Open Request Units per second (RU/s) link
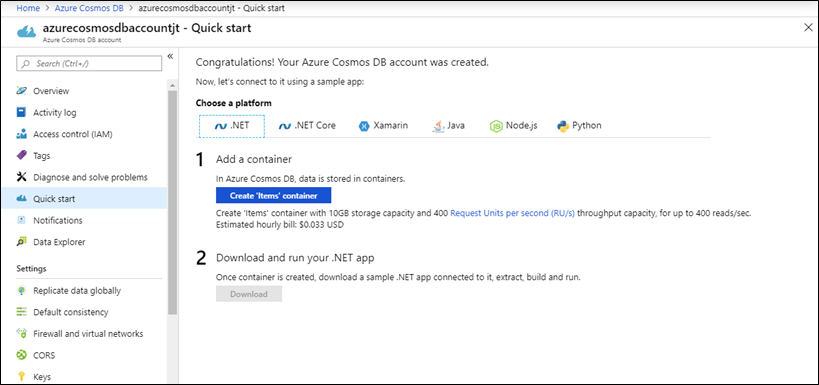Viewport: 819px width, 385px height. coord(512,213)
